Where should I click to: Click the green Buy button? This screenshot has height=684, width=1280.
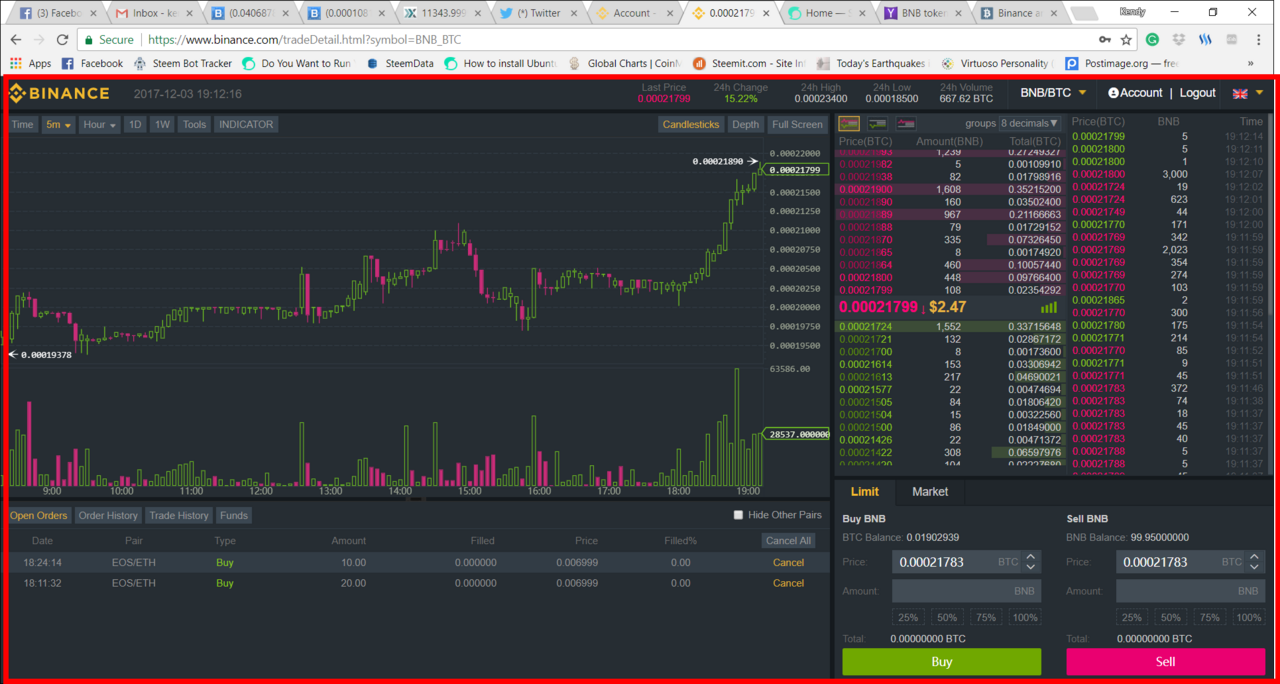click(942, 661)
